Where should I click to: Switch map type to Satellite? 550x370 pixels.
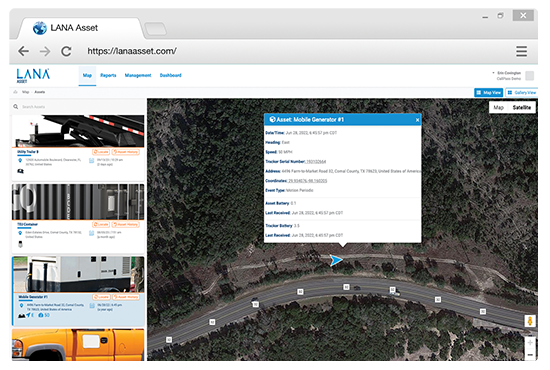[x=522, y=107]
